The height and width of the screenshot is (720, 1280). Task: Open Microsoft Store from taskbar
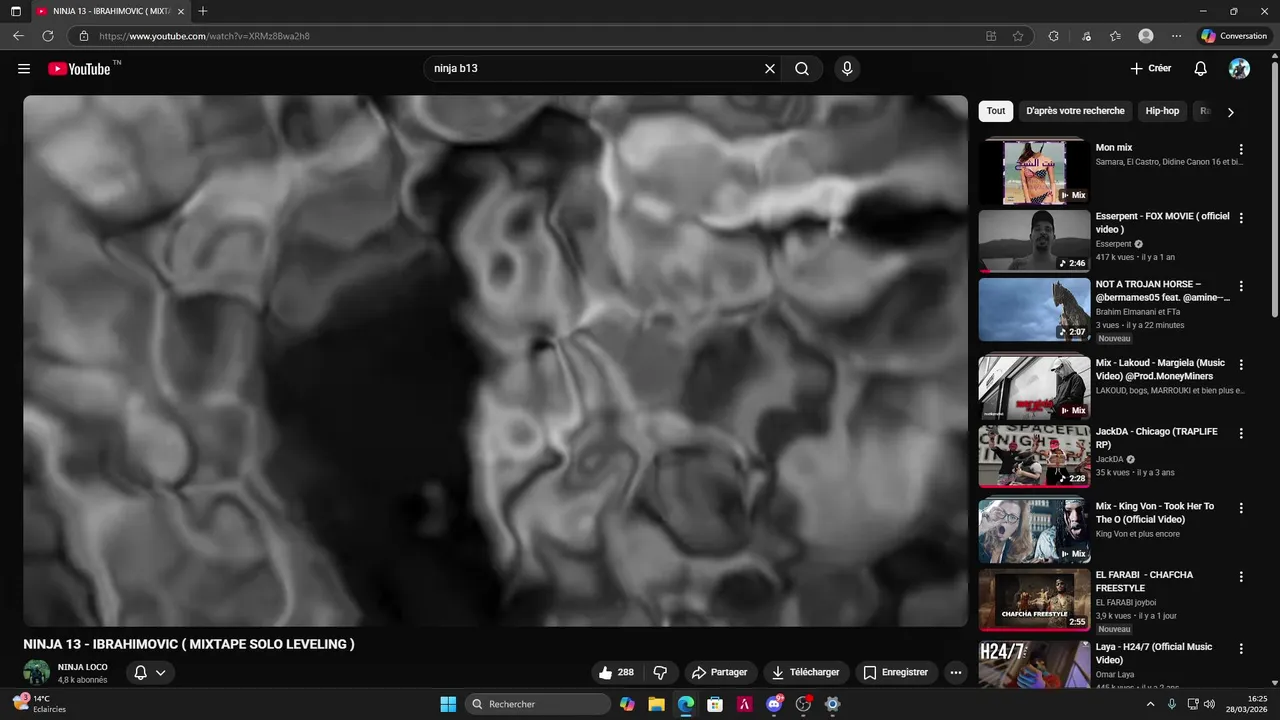715,704
